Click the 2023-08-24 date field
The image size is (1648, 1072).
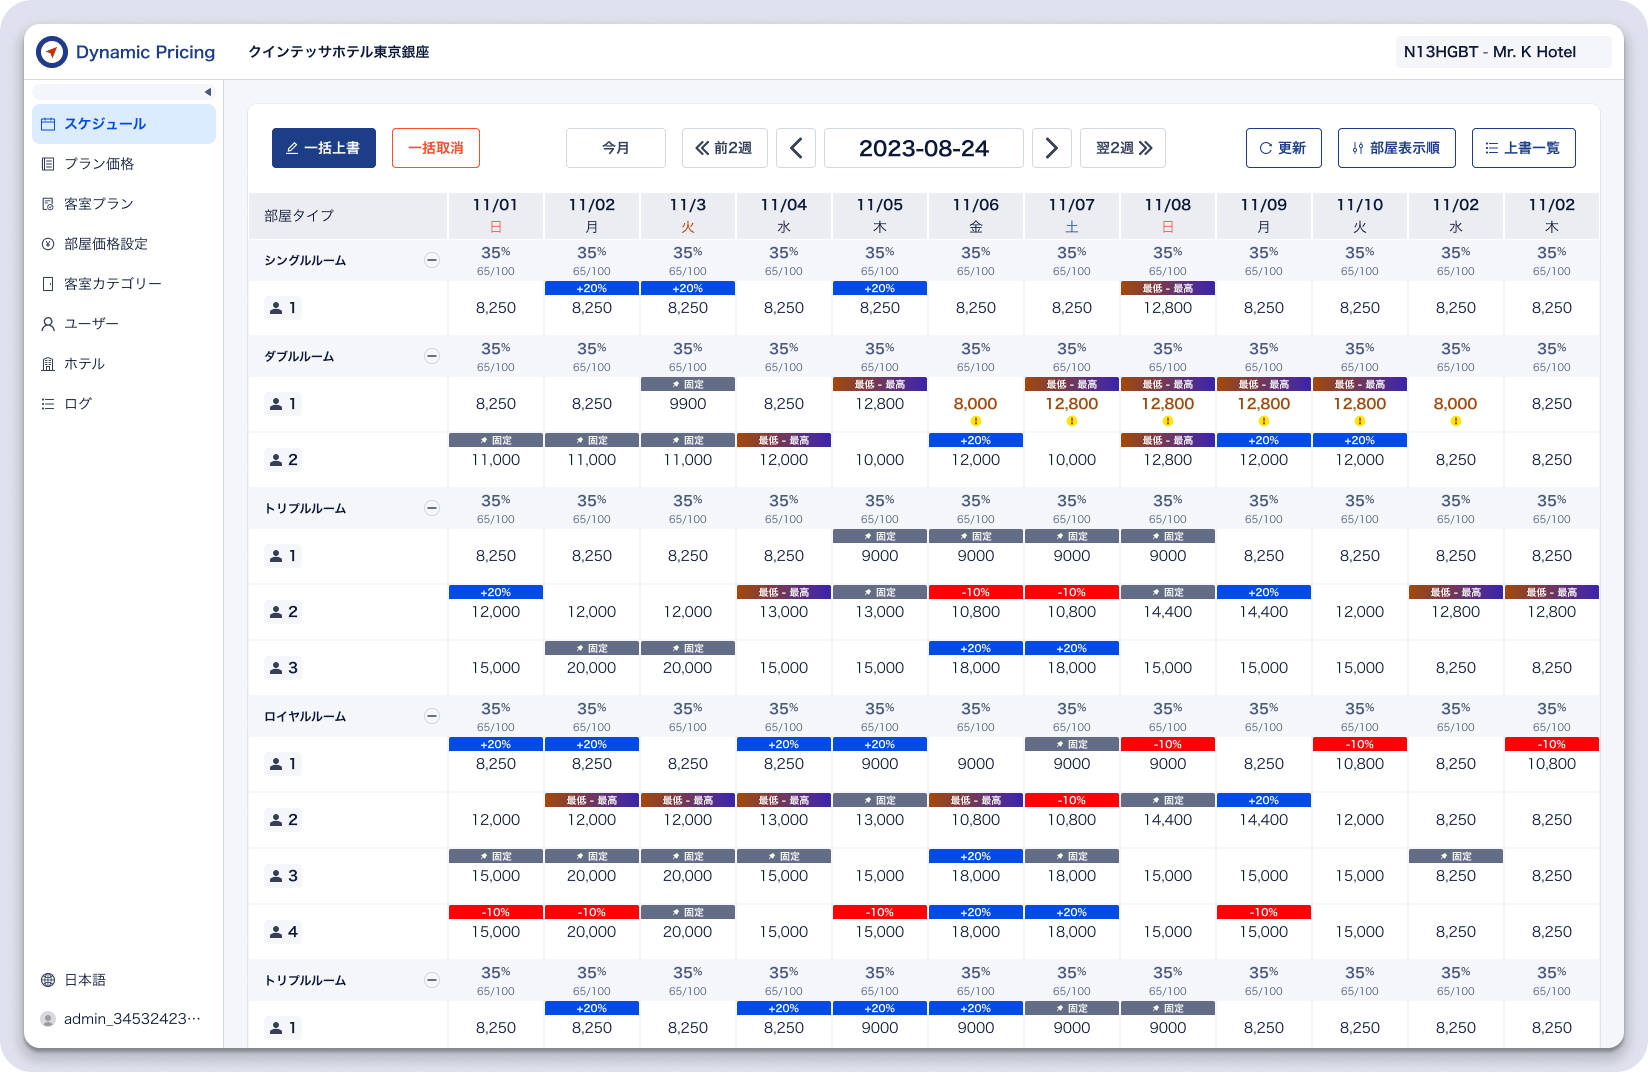click(924, 148)
